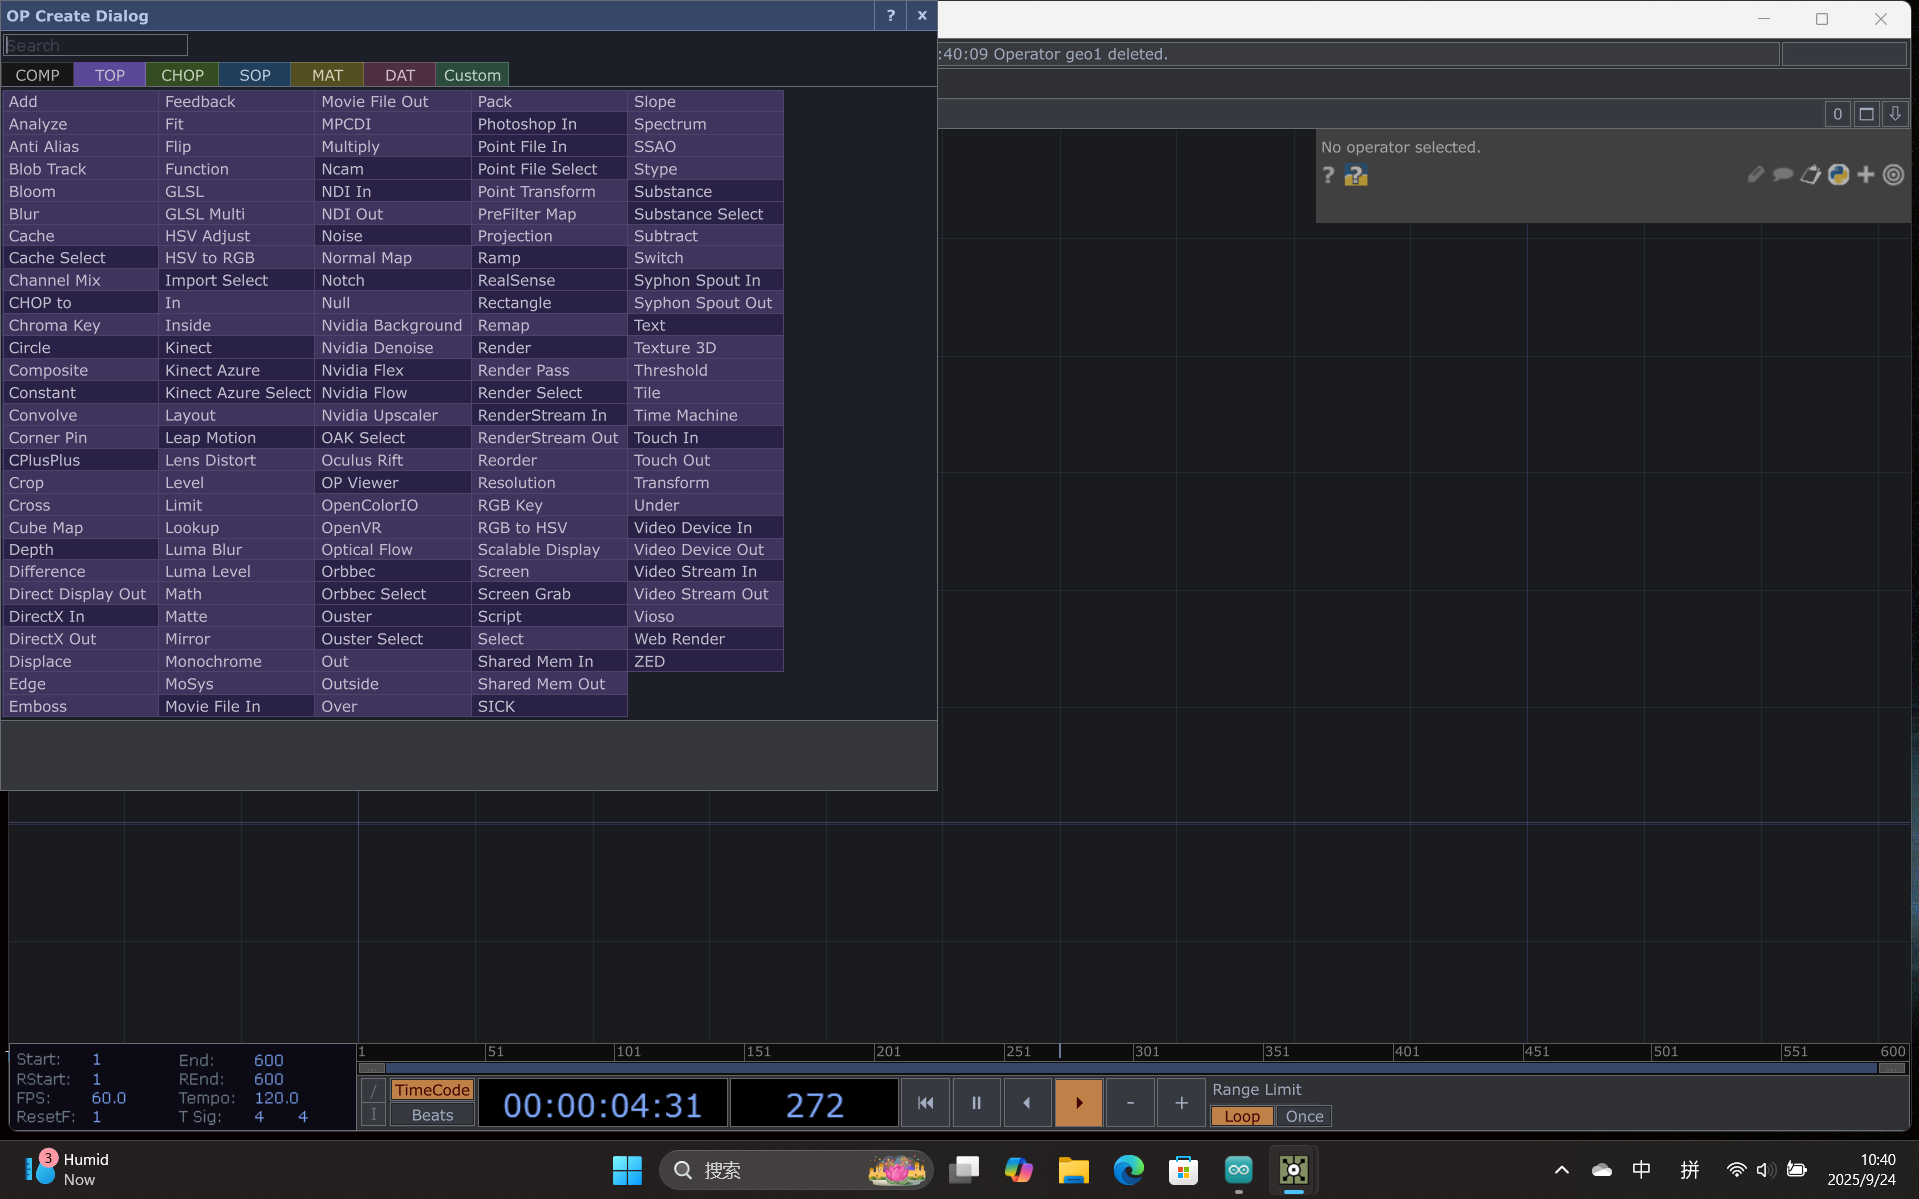Image resolution: width=1919 pixels, height=1199 pixels.
Task: Open the help menu of OP Create Dialog
Action: pyautogui.click(x=890, y=15)
